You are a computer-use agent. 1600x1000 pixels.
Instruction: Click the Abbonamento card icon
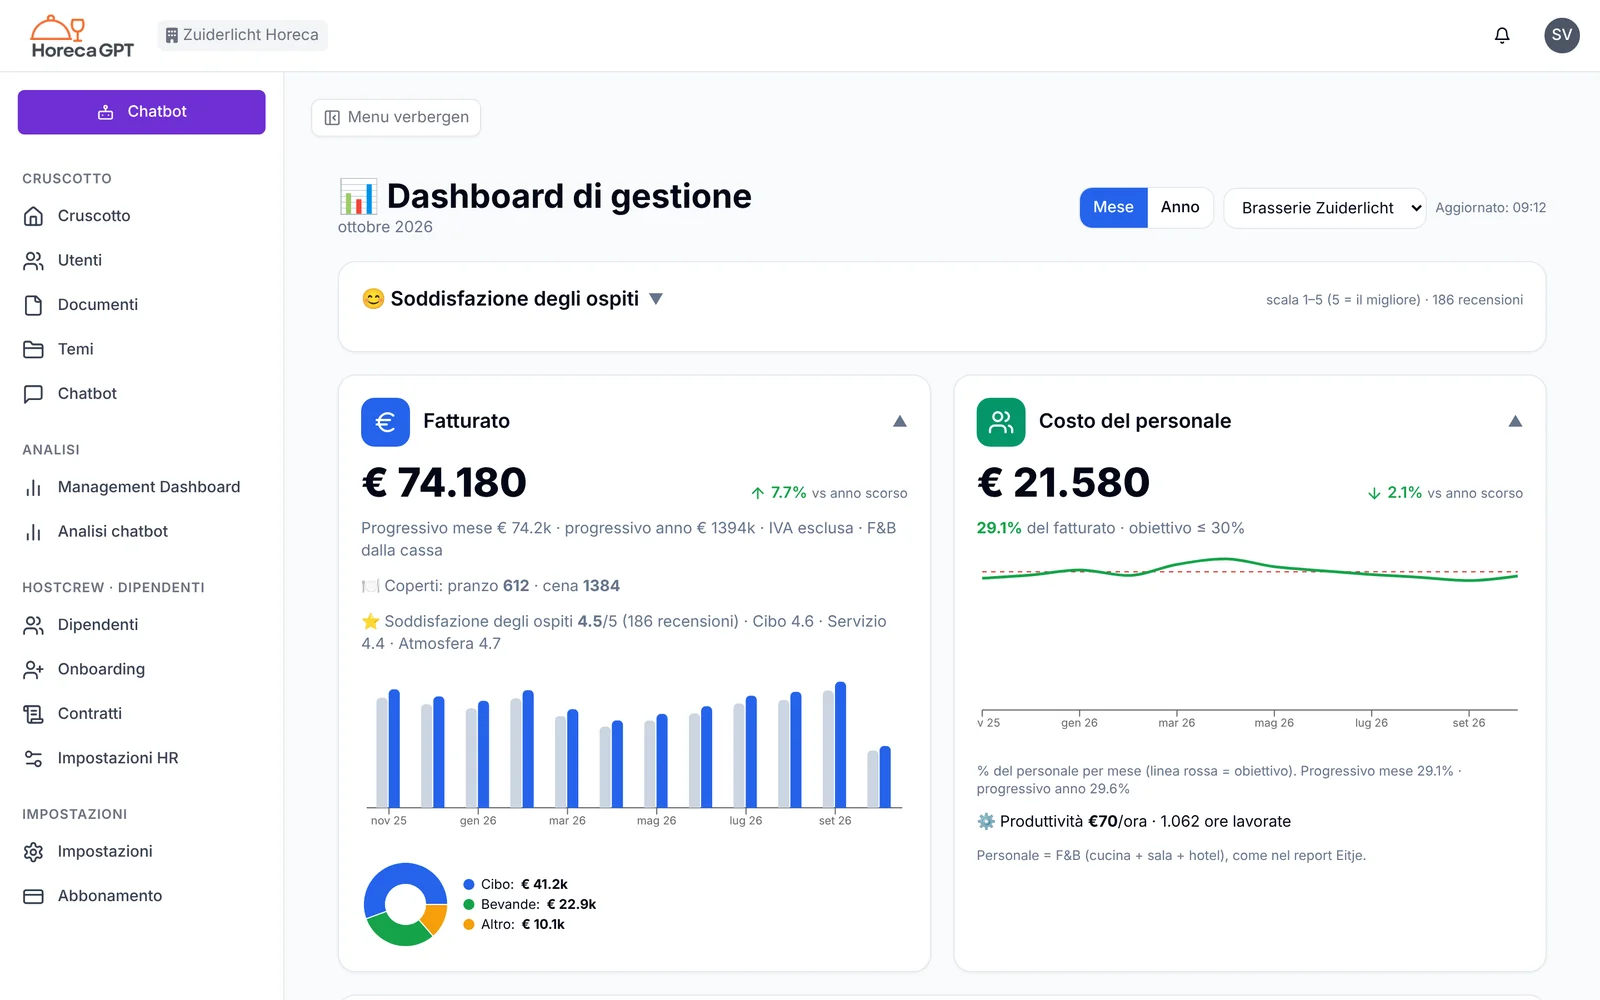coord(33,896)
